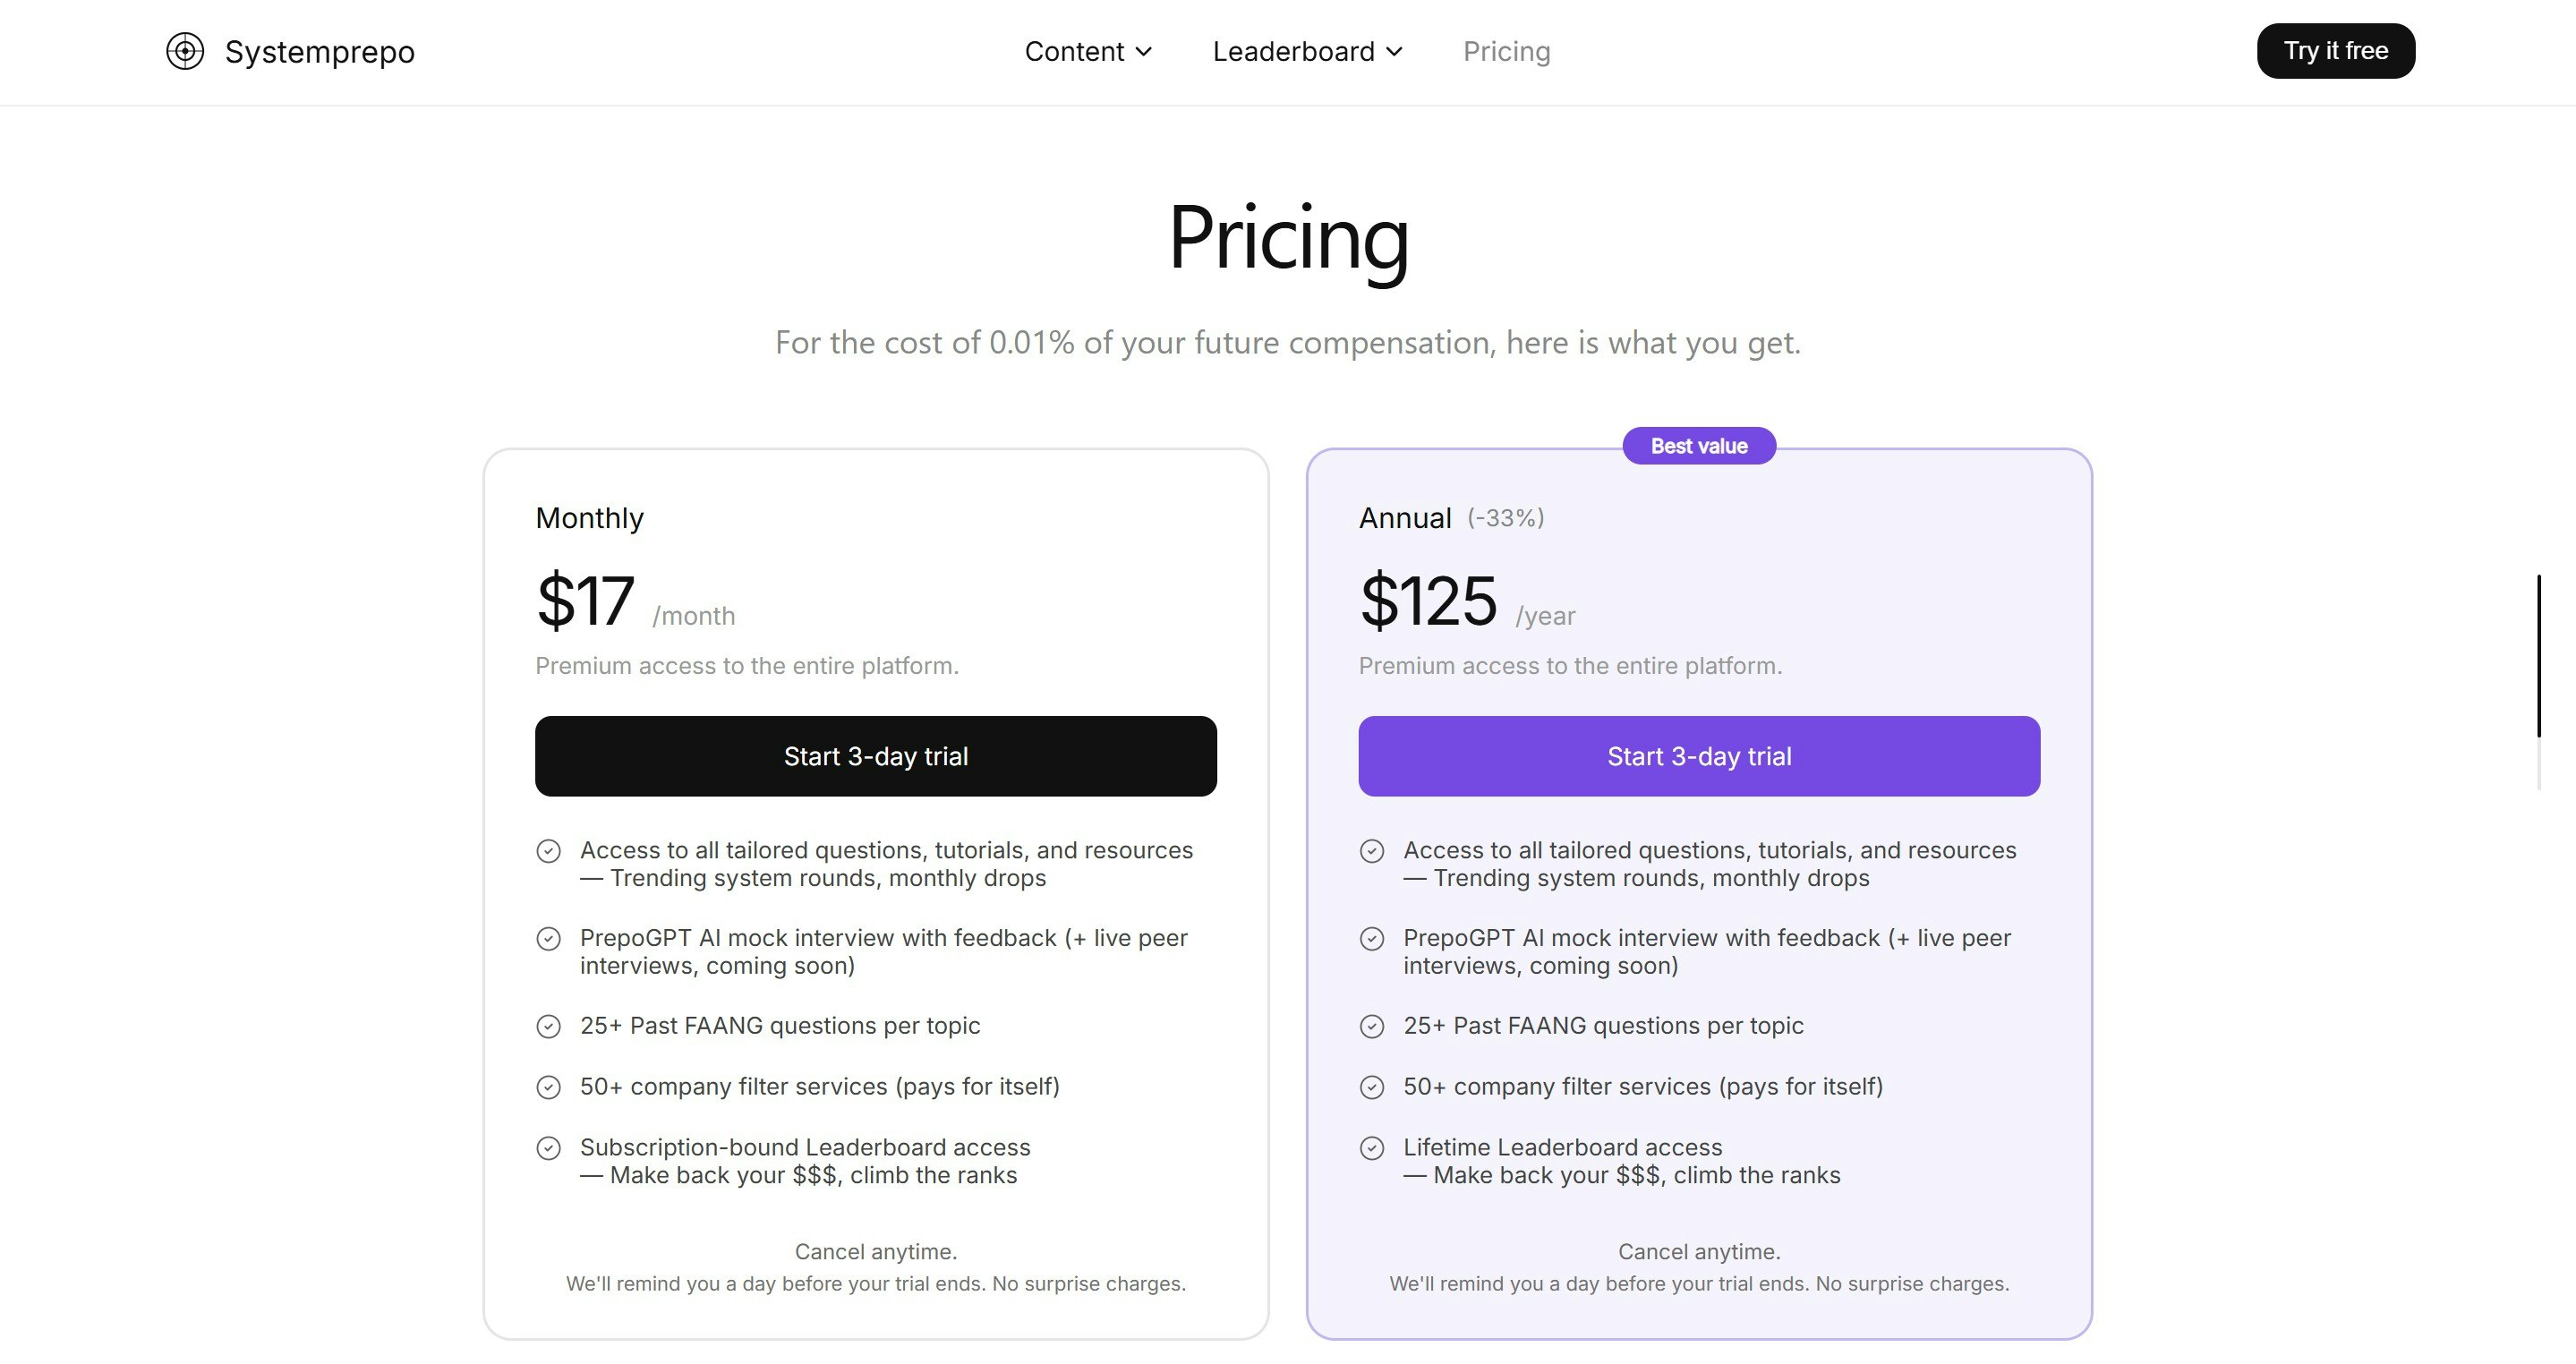Click the purple Best value badge
The height and width of the screenshot is (1364, 2576).
pos(1698,446)
